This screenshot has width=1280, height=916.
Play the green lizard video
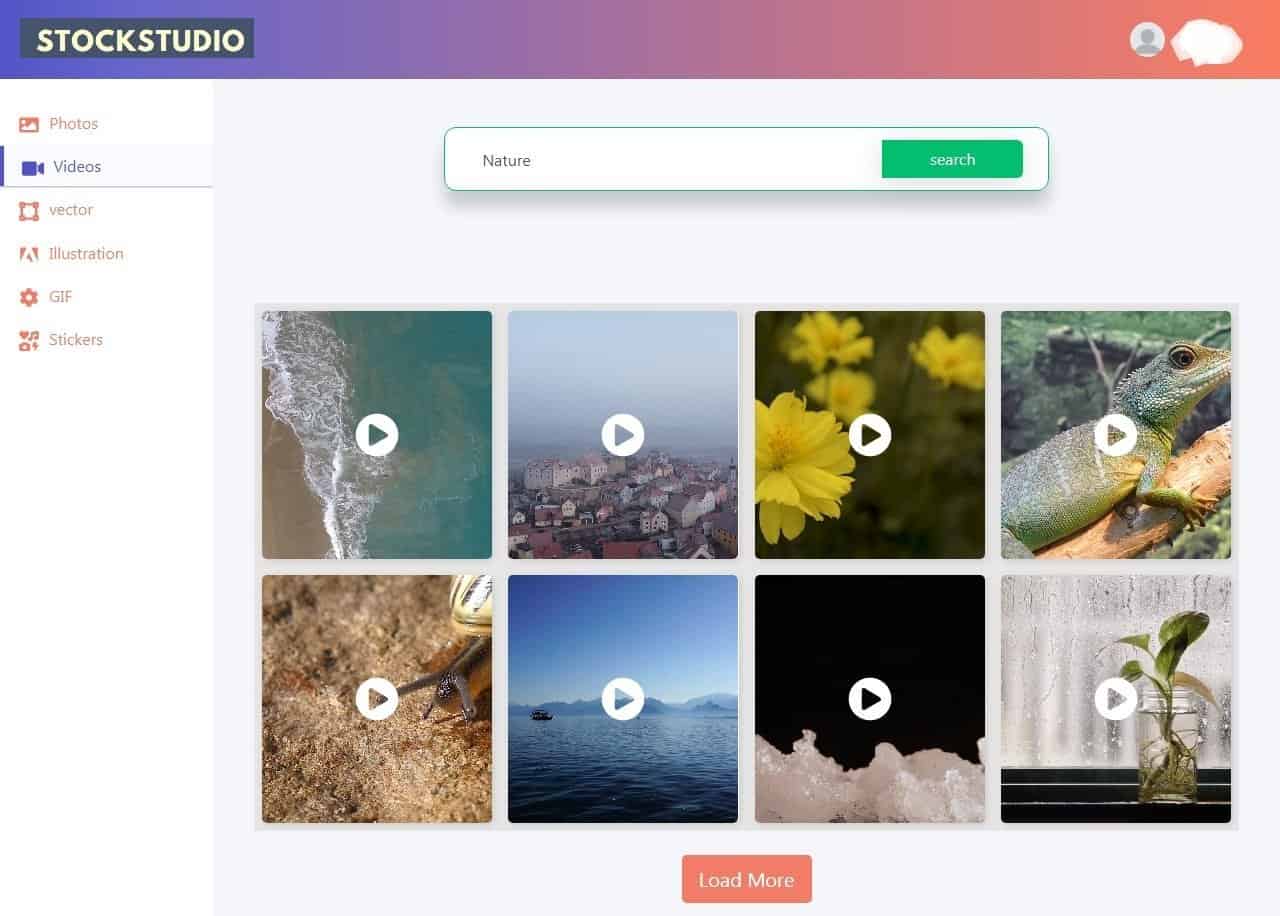(x=1116, y=435)
